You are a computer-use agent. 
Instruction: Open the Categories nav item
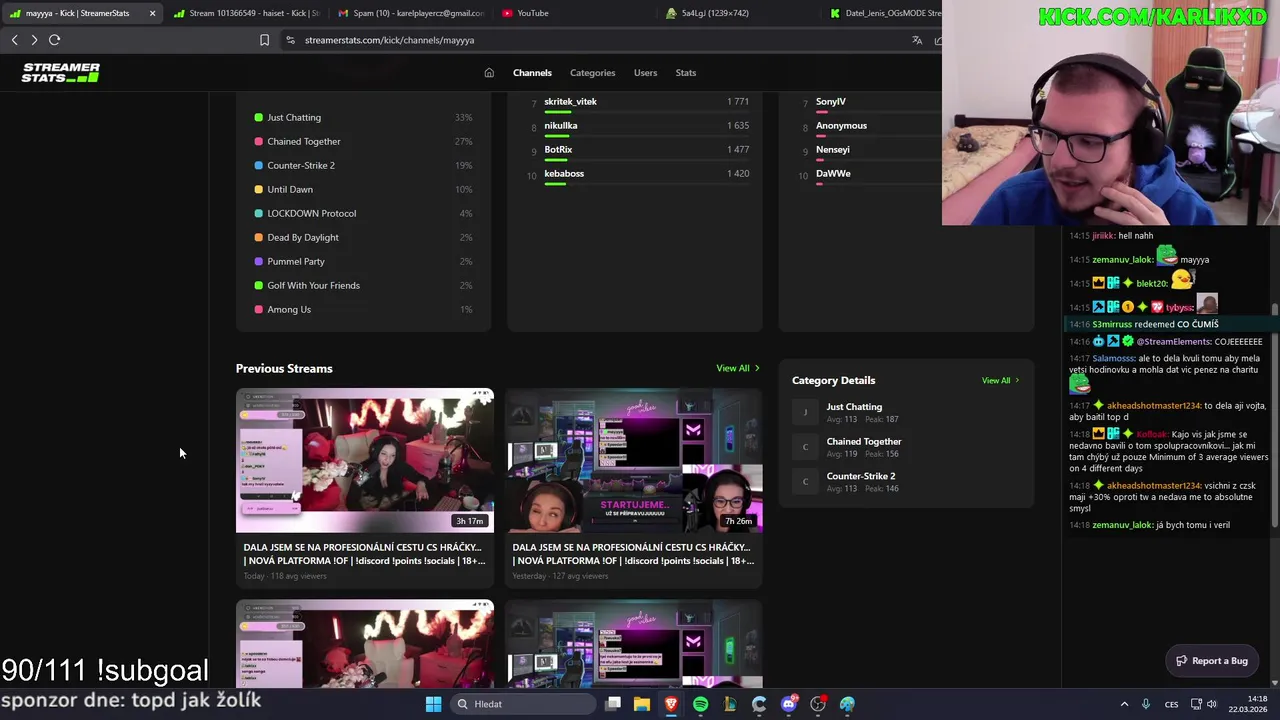click(592, 73)
